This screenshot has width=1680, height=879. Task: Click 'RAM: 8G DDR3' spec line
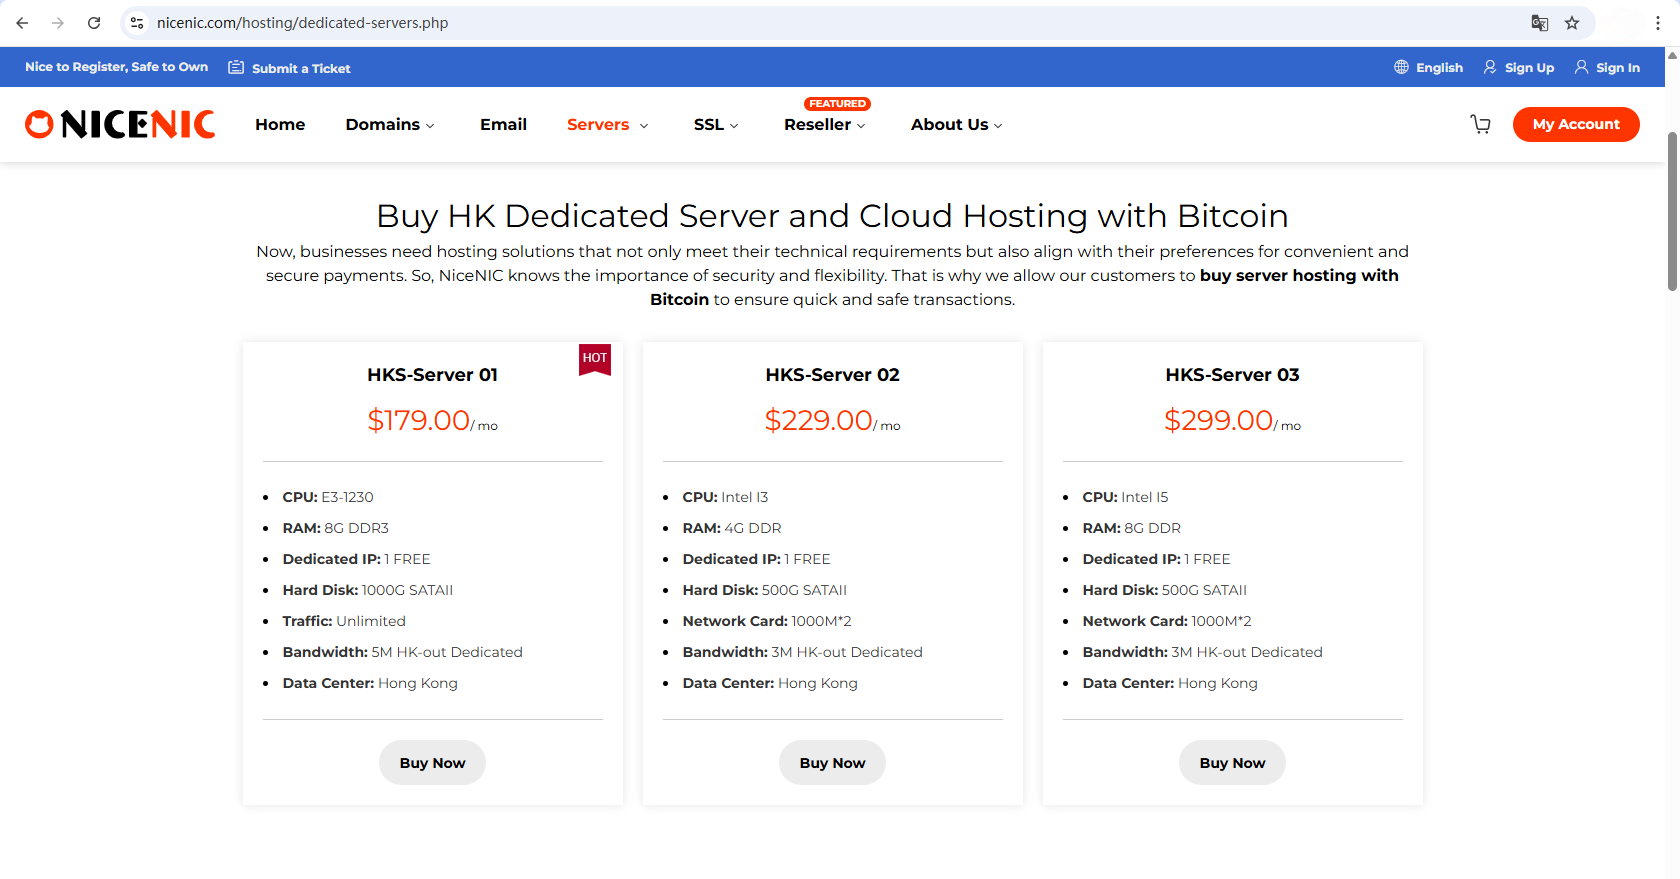click(335, 528)
